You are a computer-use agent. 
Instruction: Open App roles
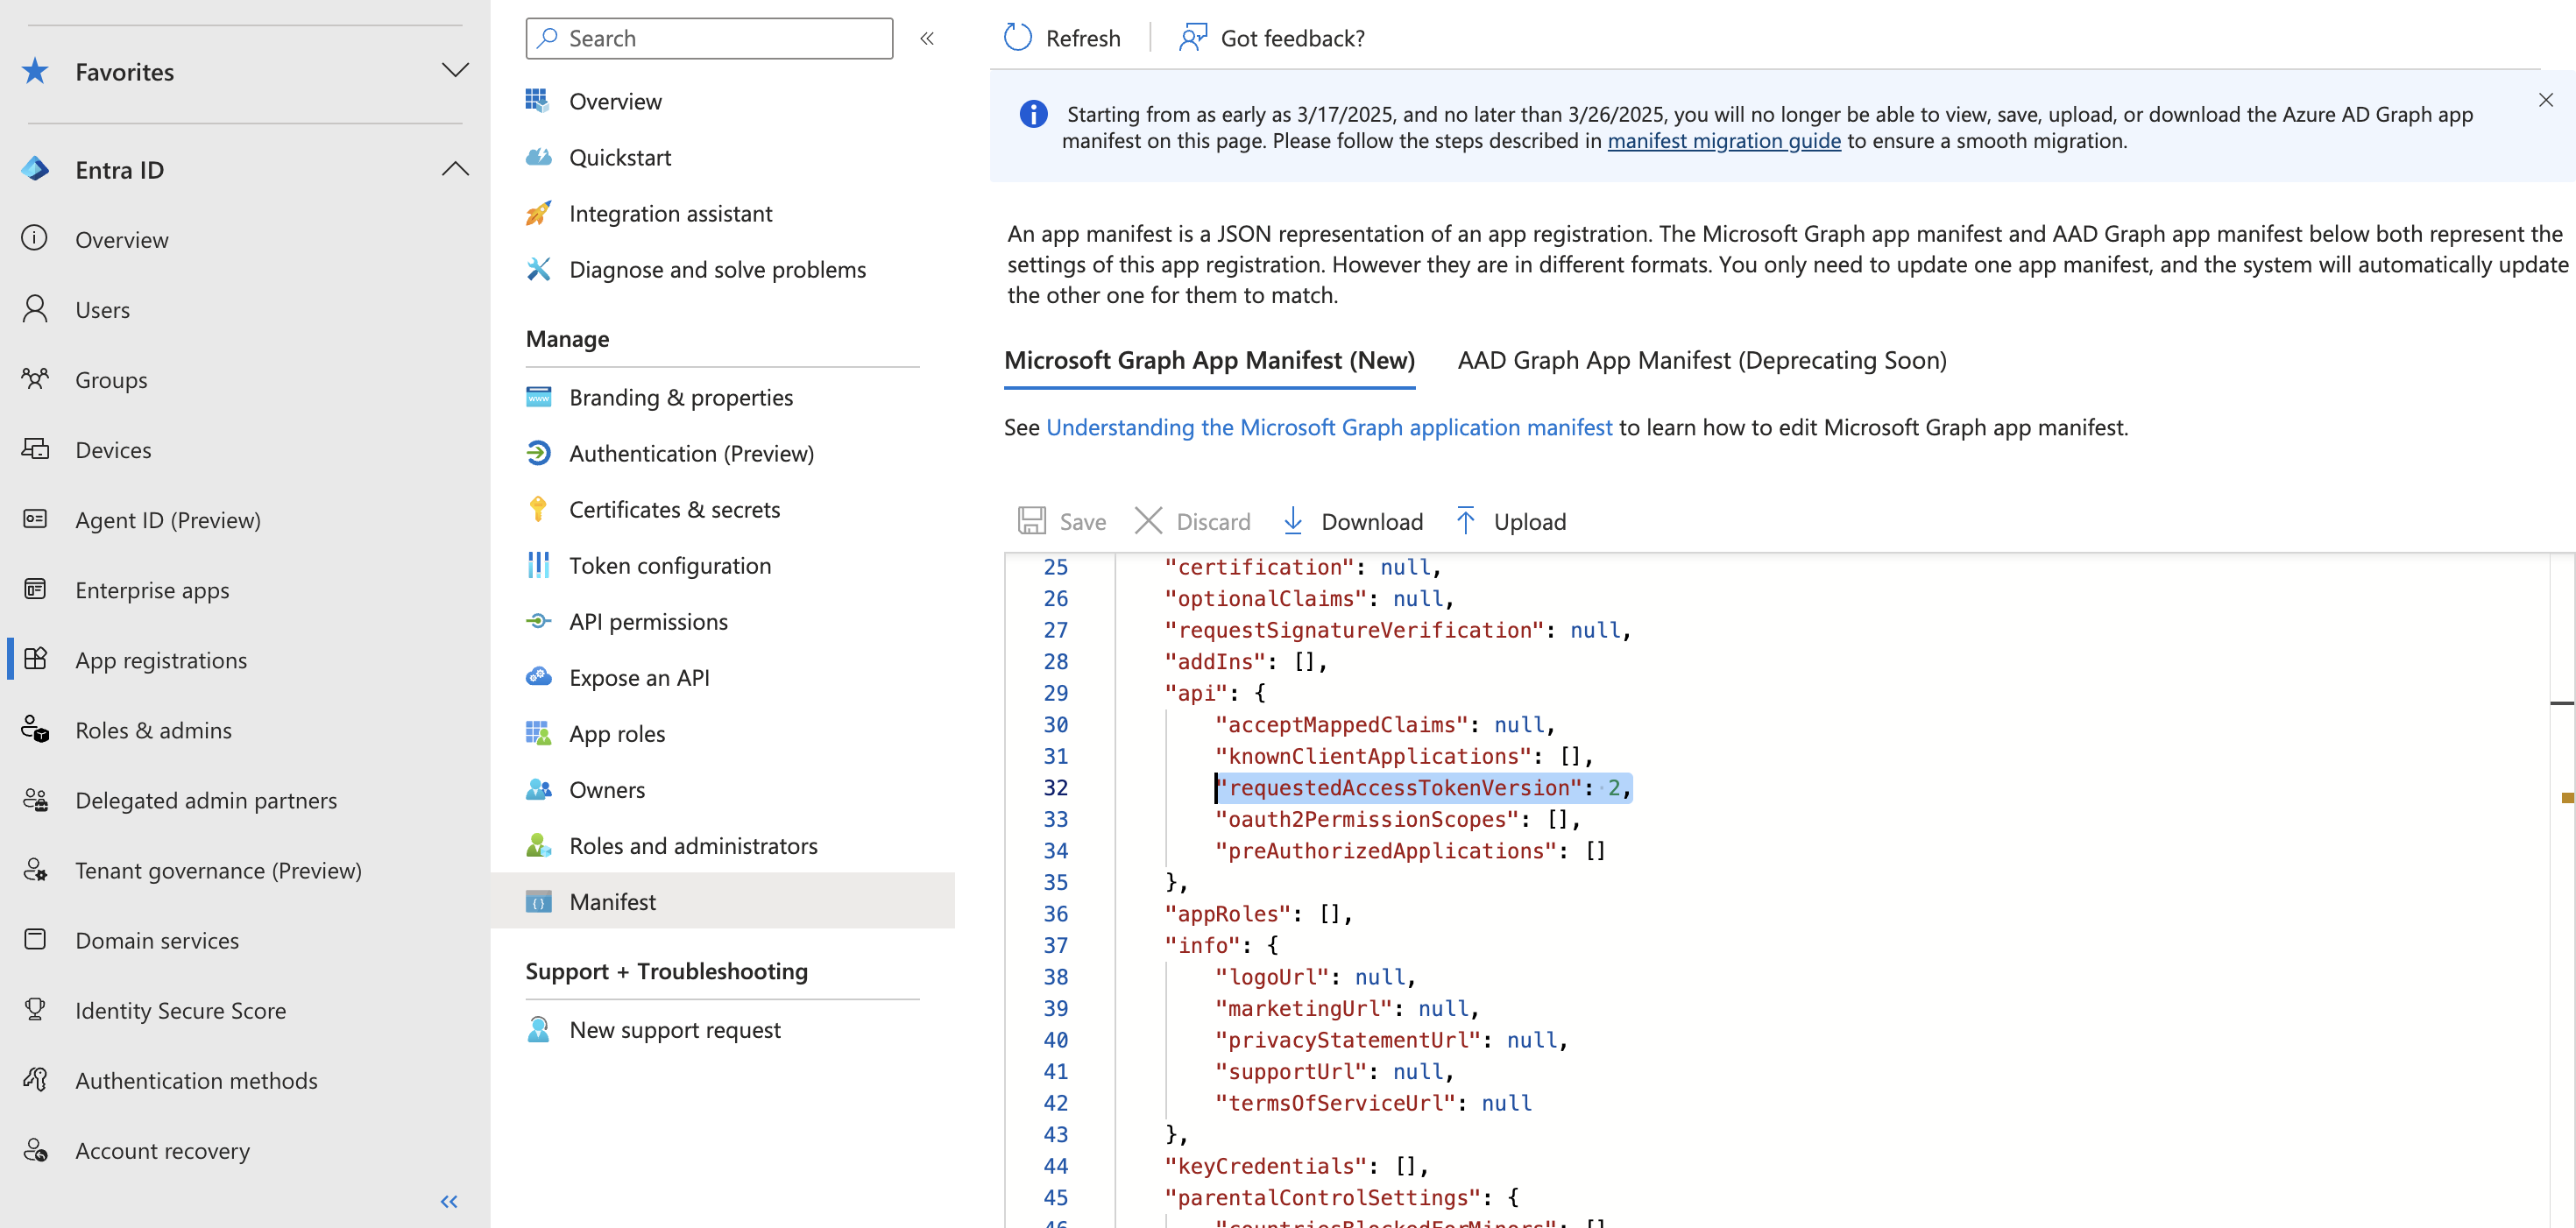(x=616, y=733)
